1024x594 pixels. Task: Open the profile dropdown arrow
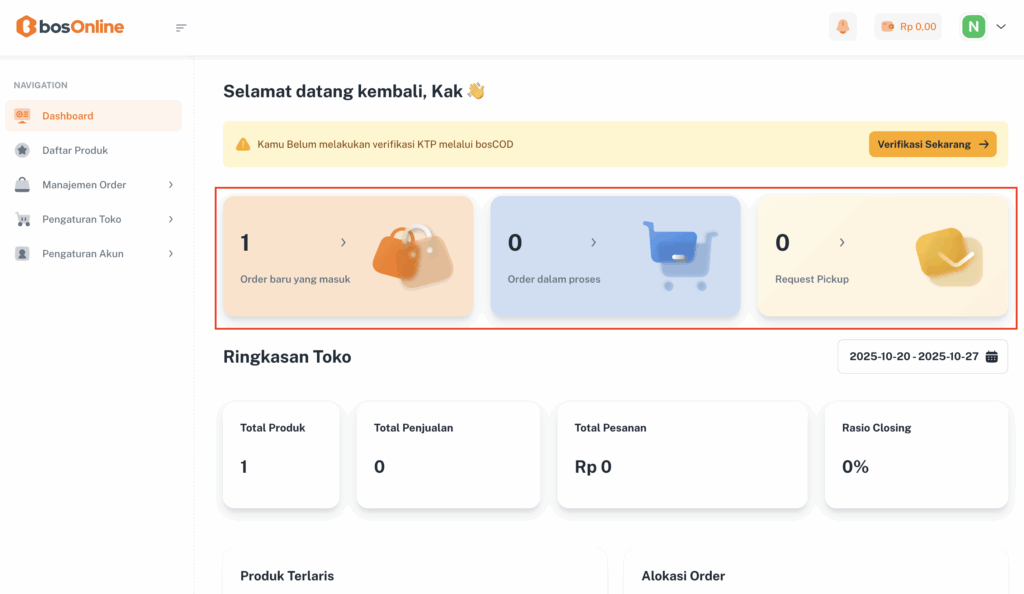click(x=1001, y=27)
